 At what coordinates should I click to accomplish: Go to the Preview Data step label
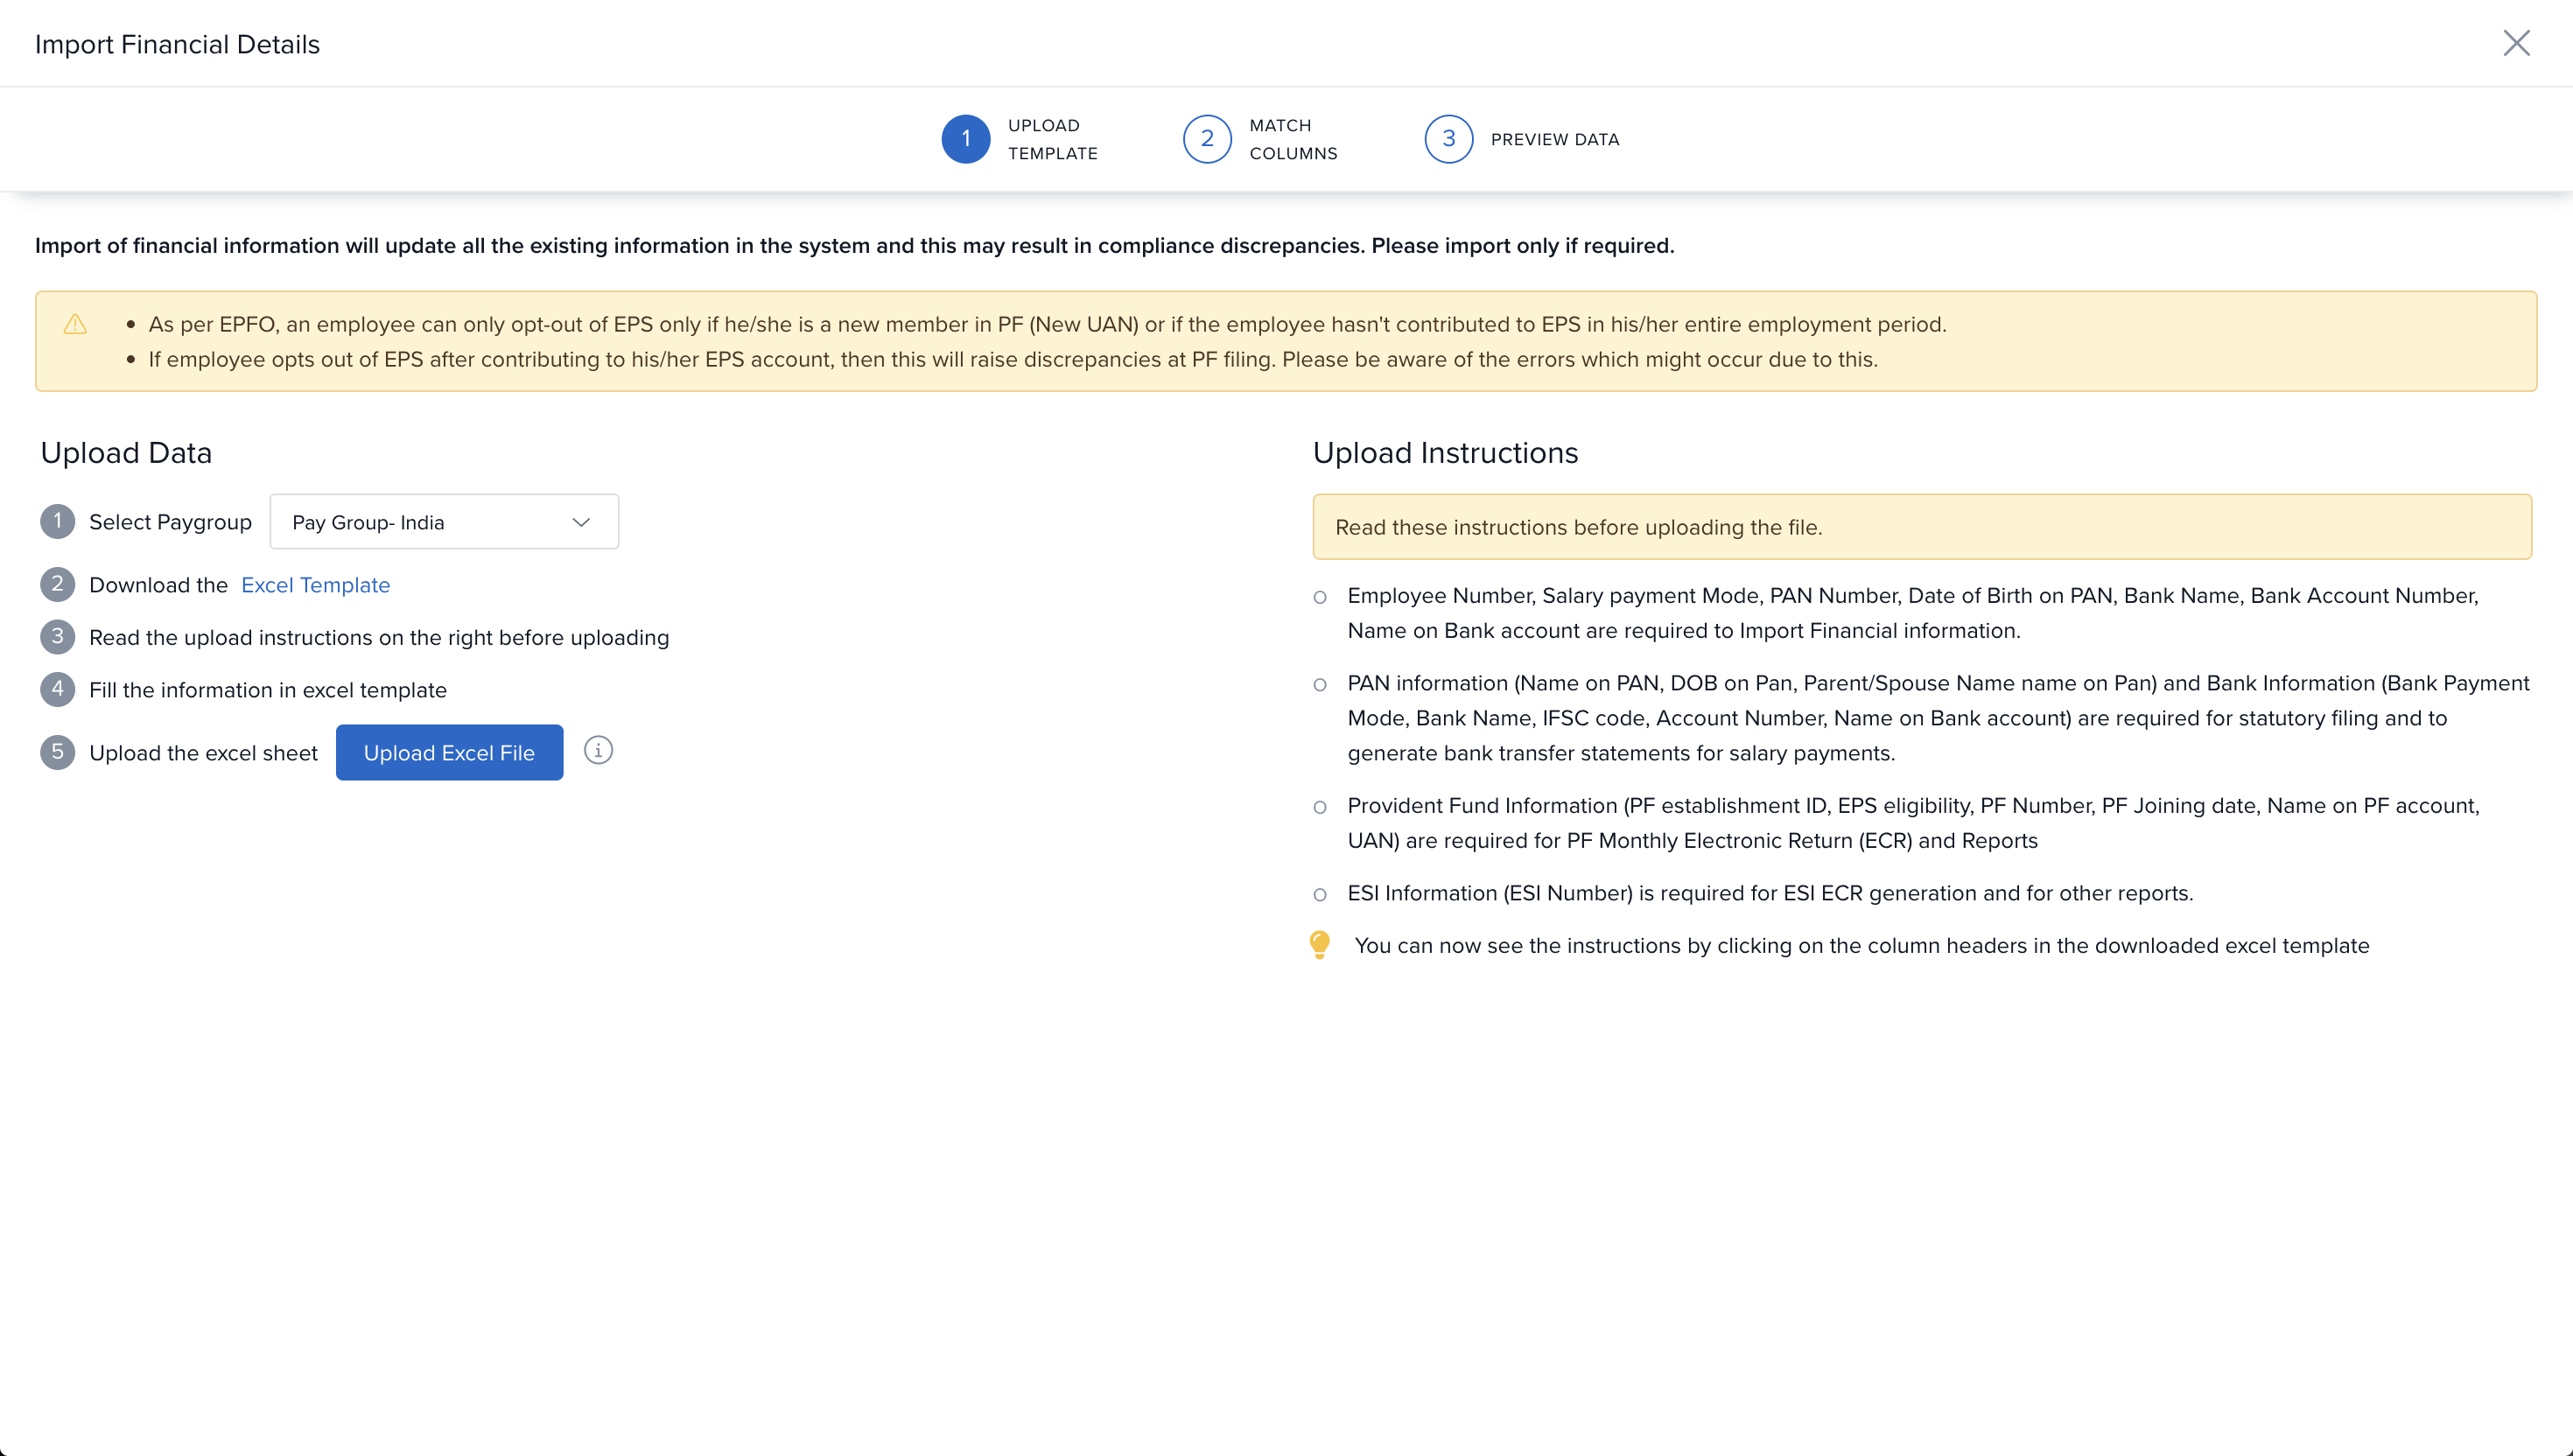click(1554, 139)
